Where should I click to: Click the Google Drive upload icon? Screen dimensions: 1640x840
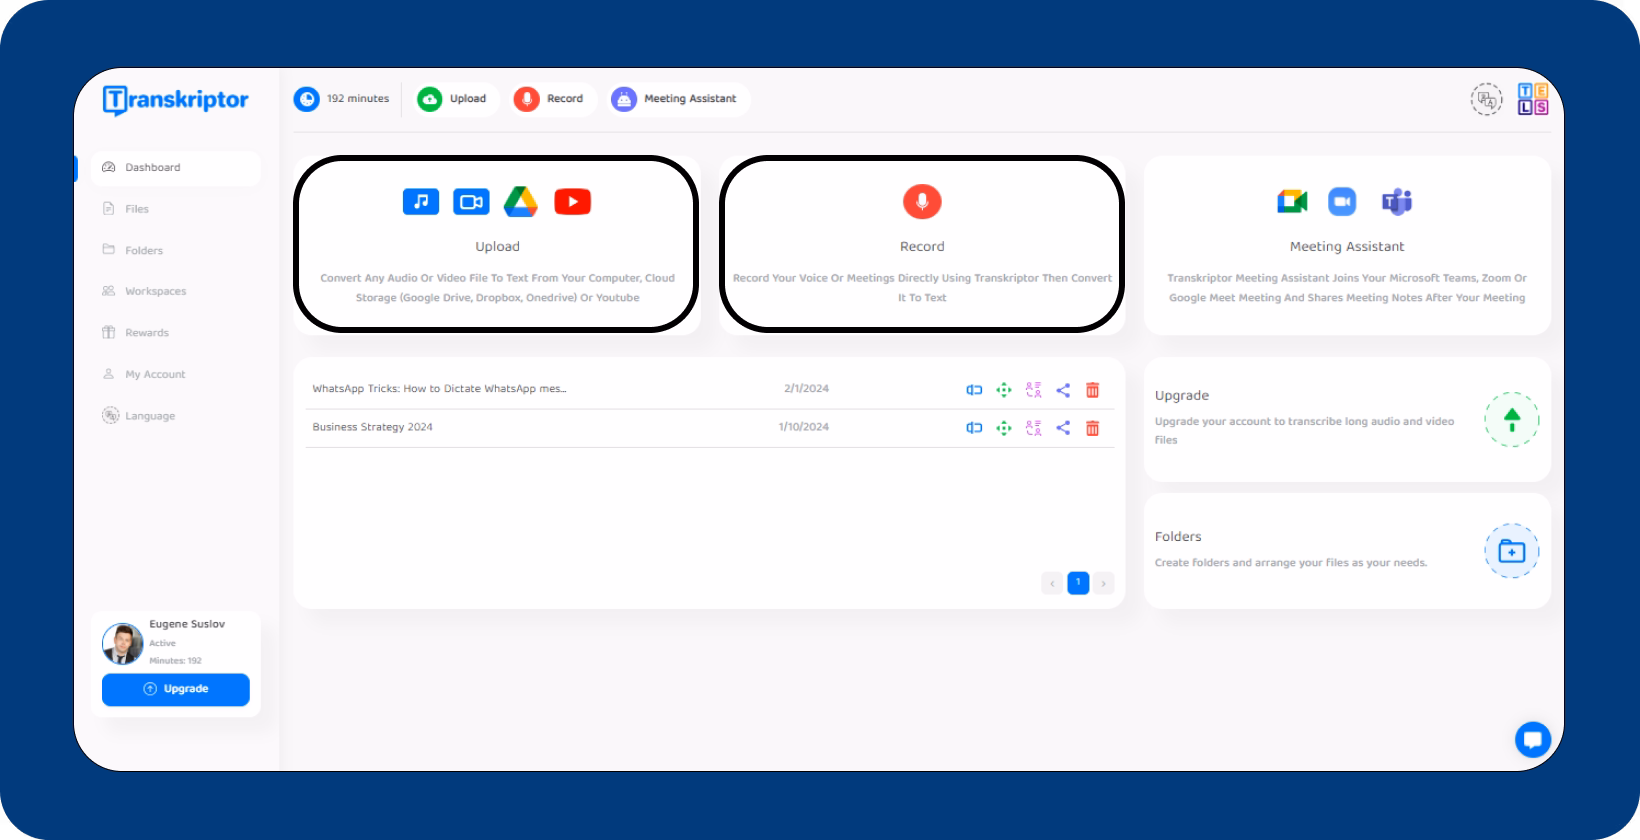[x=520, y=202]
